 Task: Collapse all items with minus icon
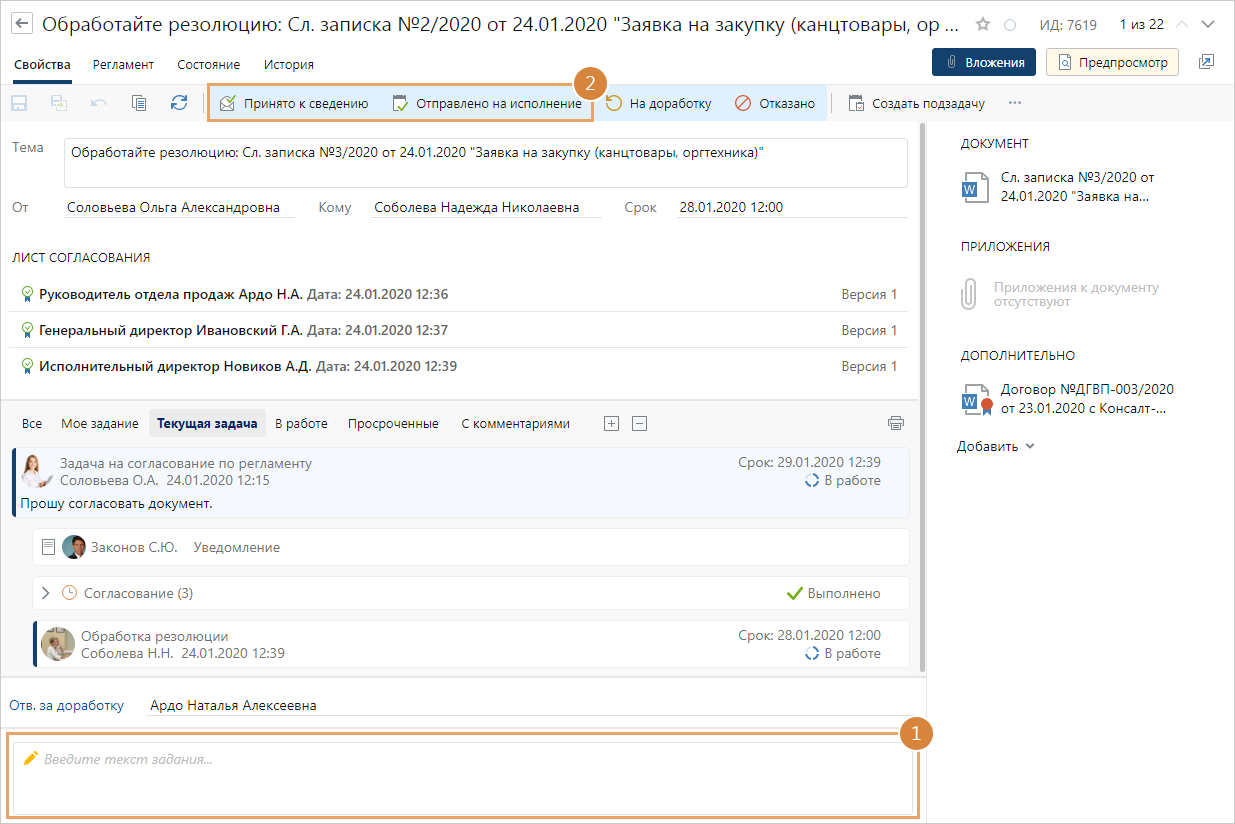point(640,423)
